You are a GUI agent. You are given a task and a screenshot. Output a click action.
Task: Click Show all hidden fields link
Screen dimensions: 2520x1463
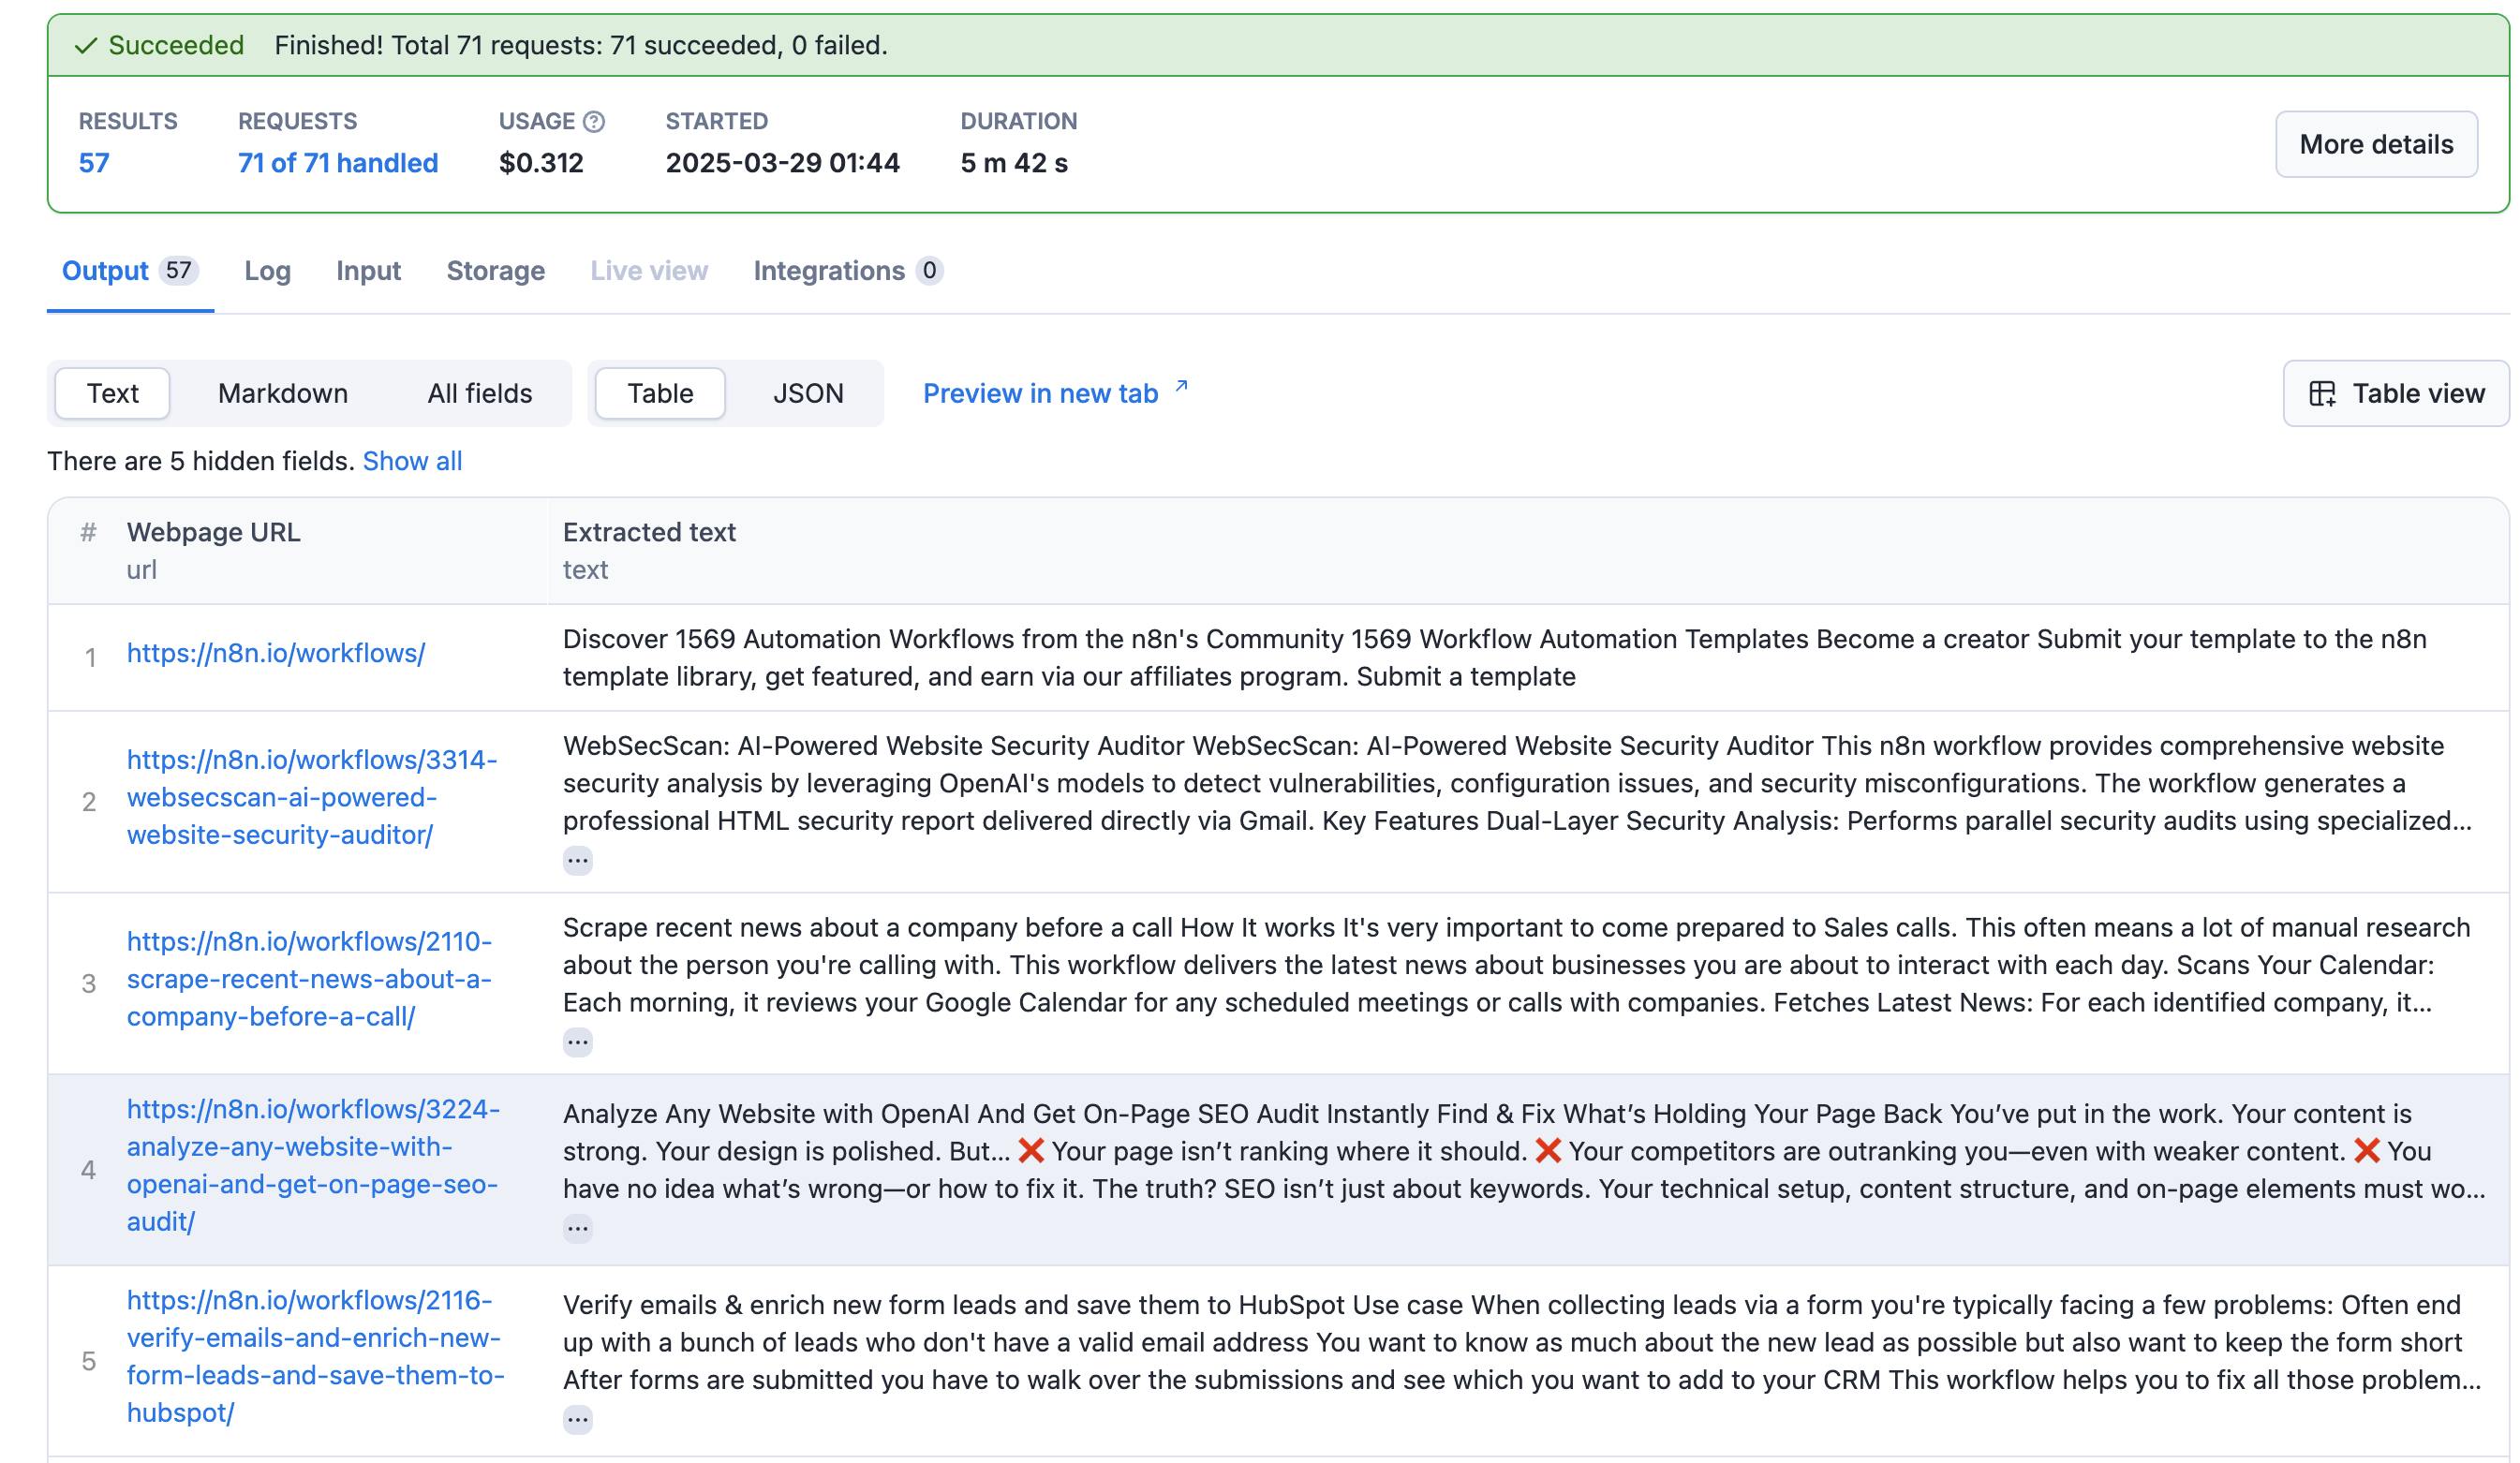412,461
